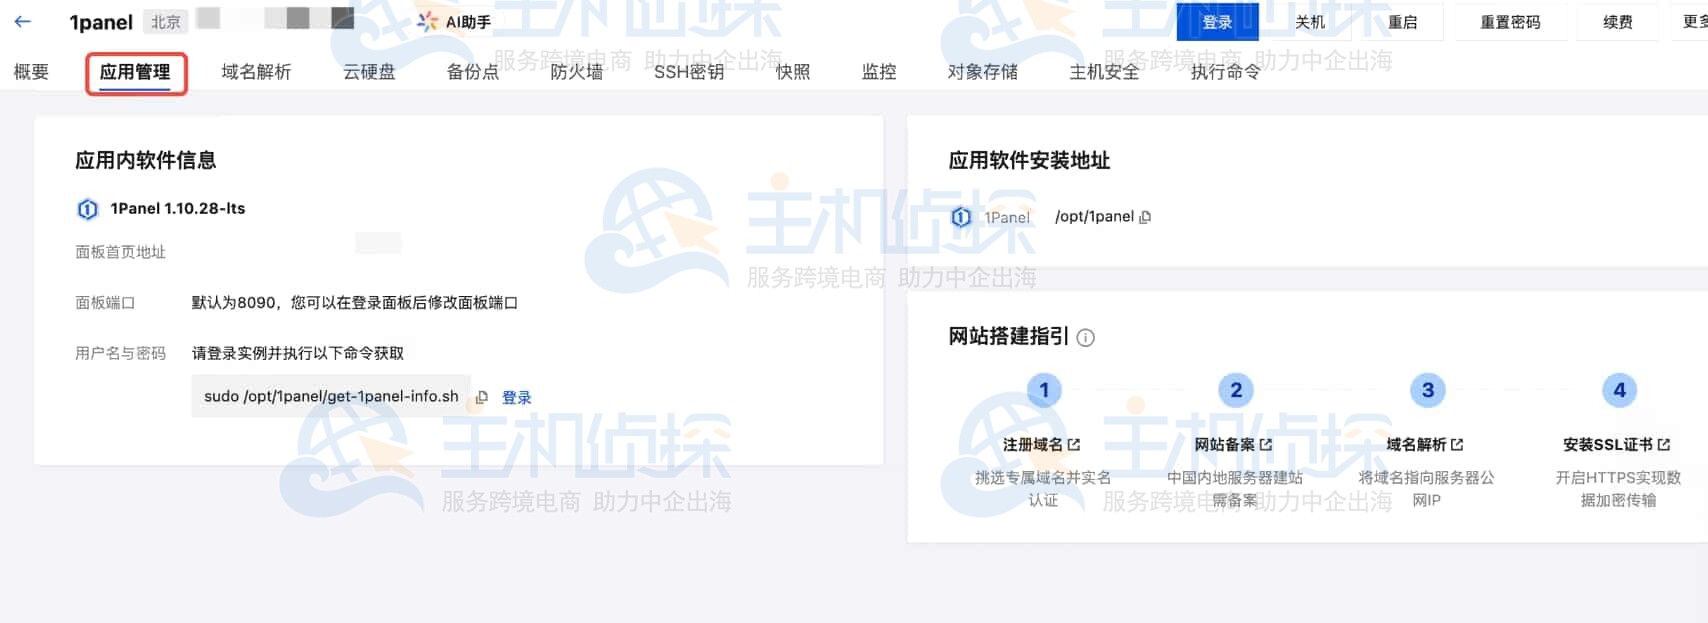Open the AI助手 assistant

coord(455,22)
